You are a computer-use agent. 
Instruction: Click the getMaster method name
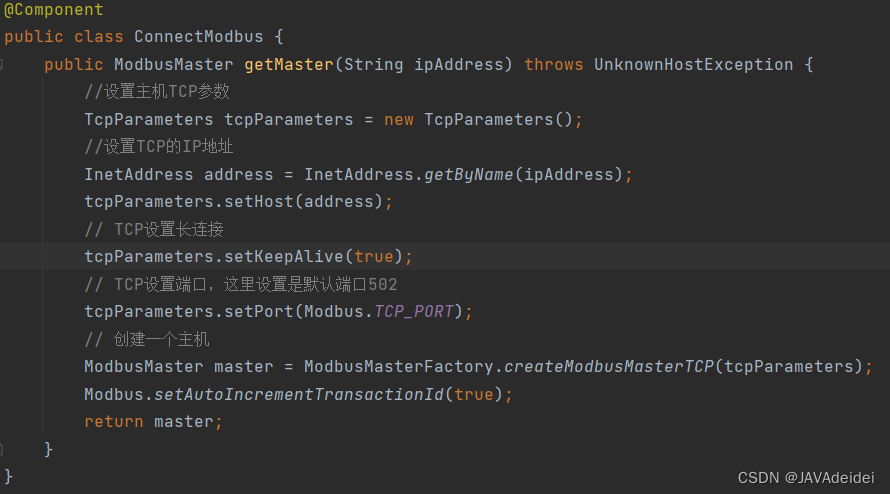(289, 65)
